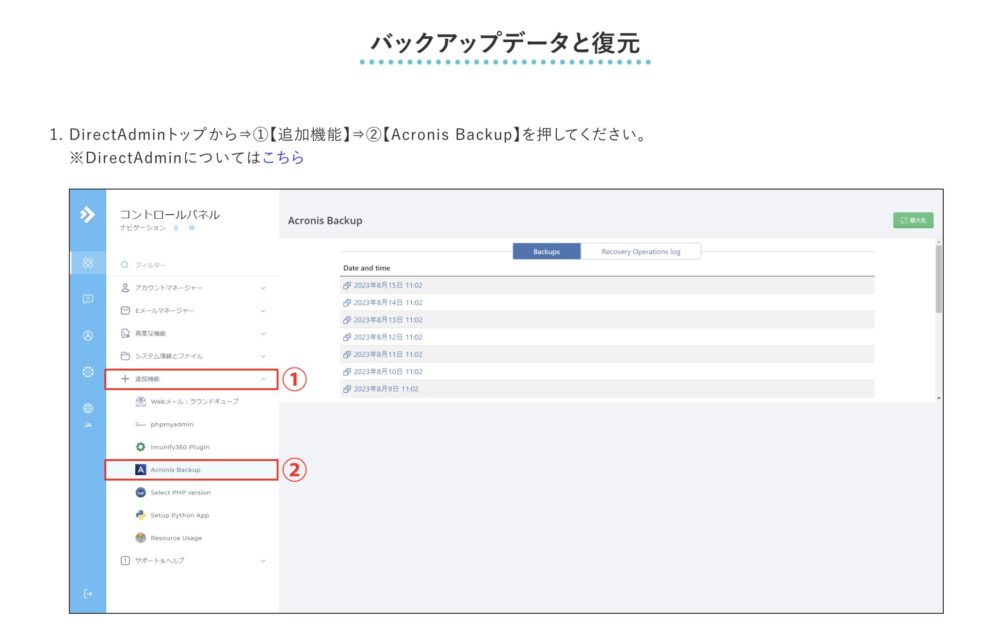
Task: Open backup dated 2023年8月13日 11:02
Action: point(388,320)
